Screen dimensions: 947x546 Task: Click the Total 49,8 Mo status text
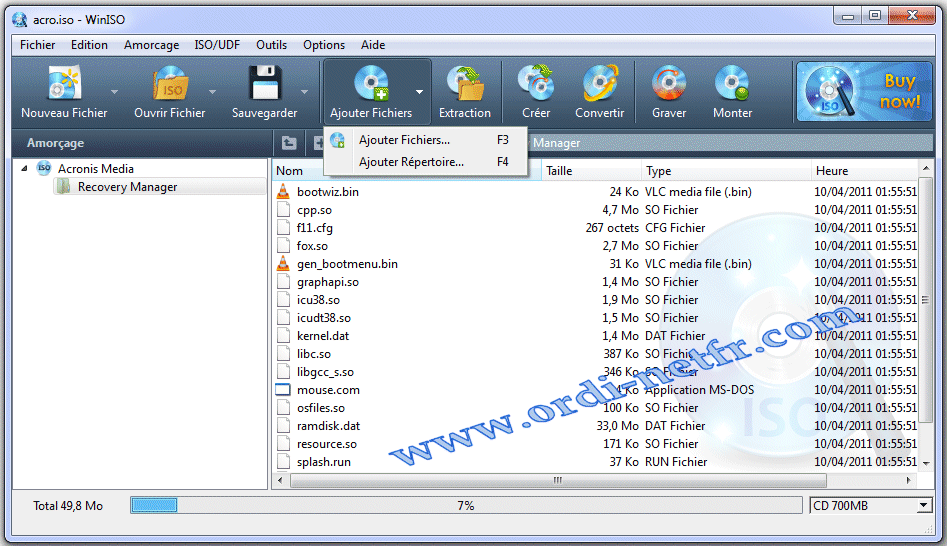pos(68,506)
